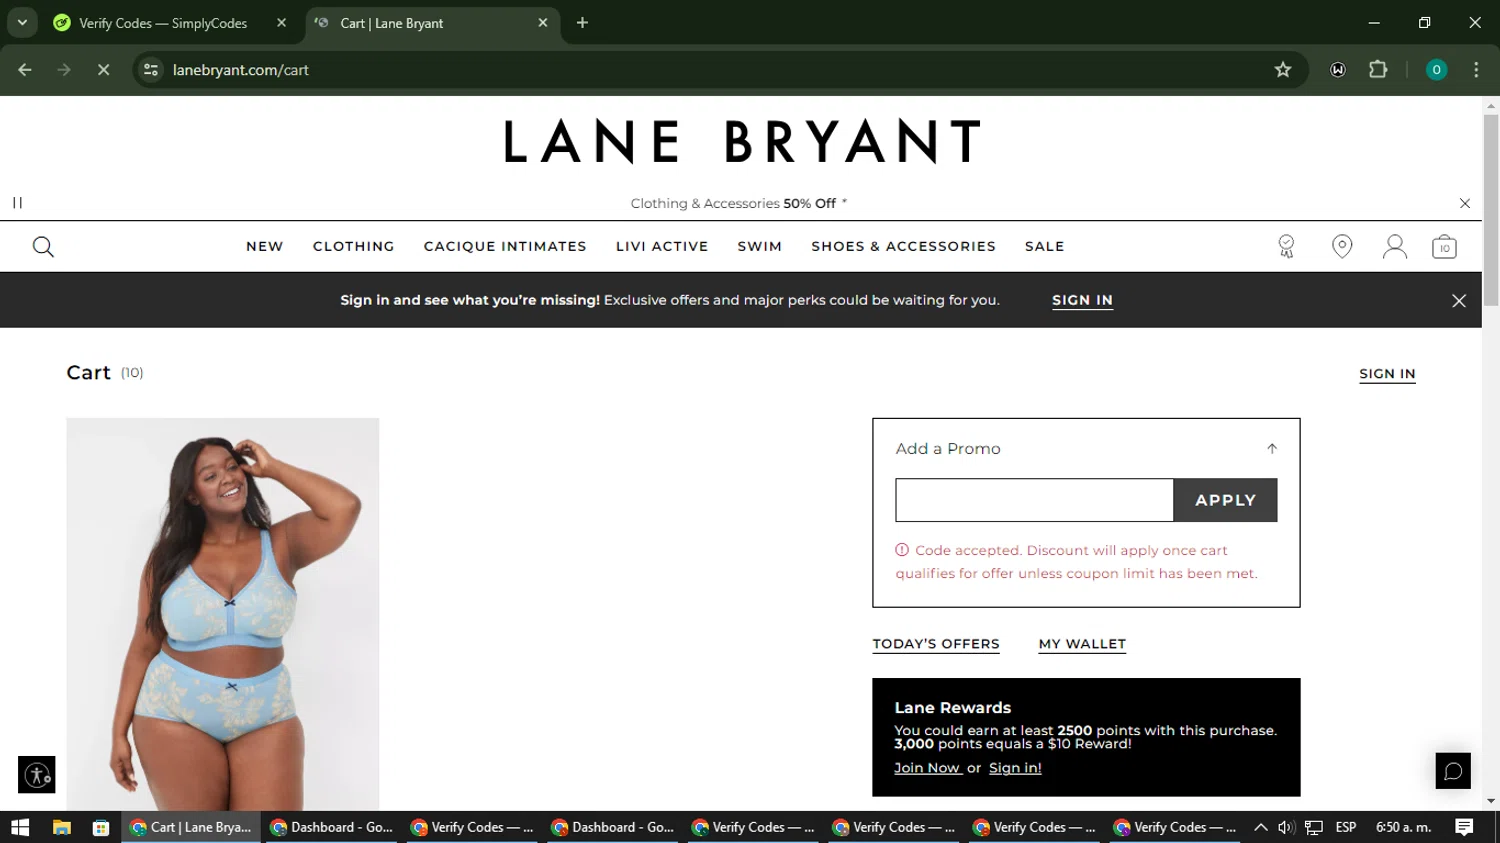The height and width of the screenshot is (843, 1500).
Task: Open the volume control in system tray
Action: [x=1286, y=827]
